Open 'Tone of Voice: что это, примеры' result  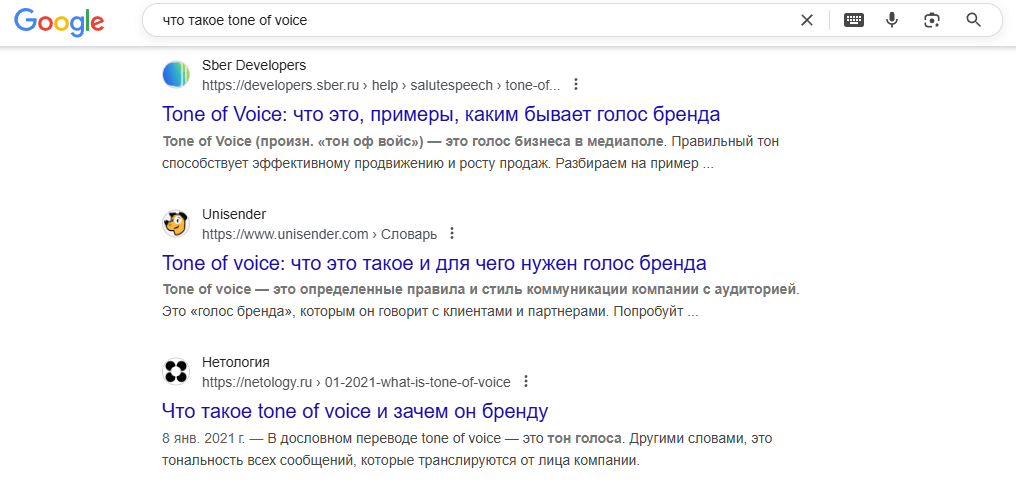click(441, 115)
